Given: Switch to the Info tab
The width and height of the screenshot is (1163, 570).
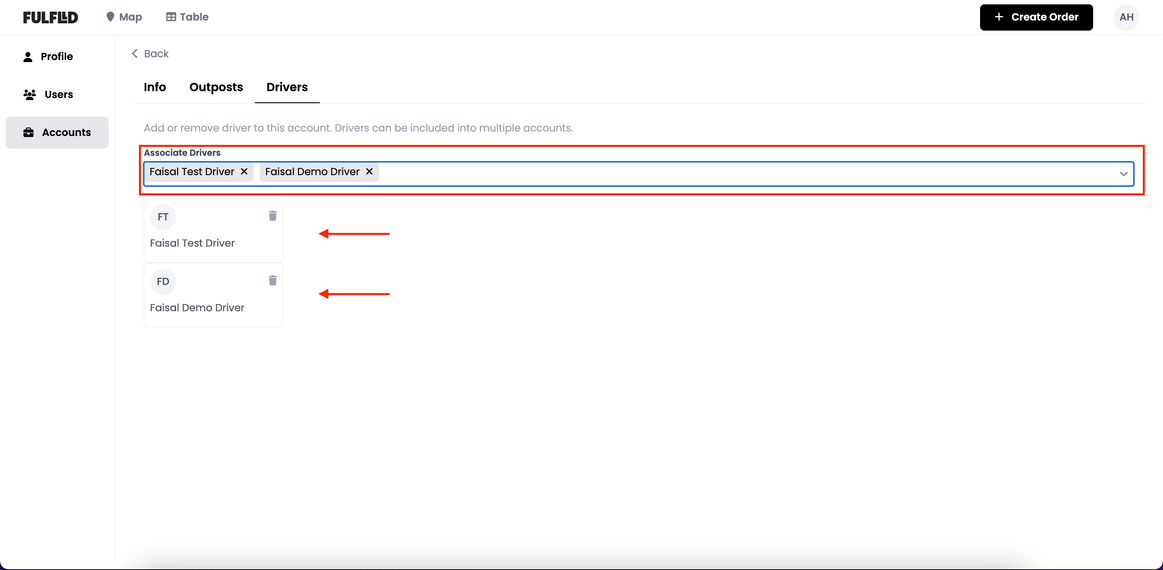Looking at the screenshot, I should click(x=155, y=87).
